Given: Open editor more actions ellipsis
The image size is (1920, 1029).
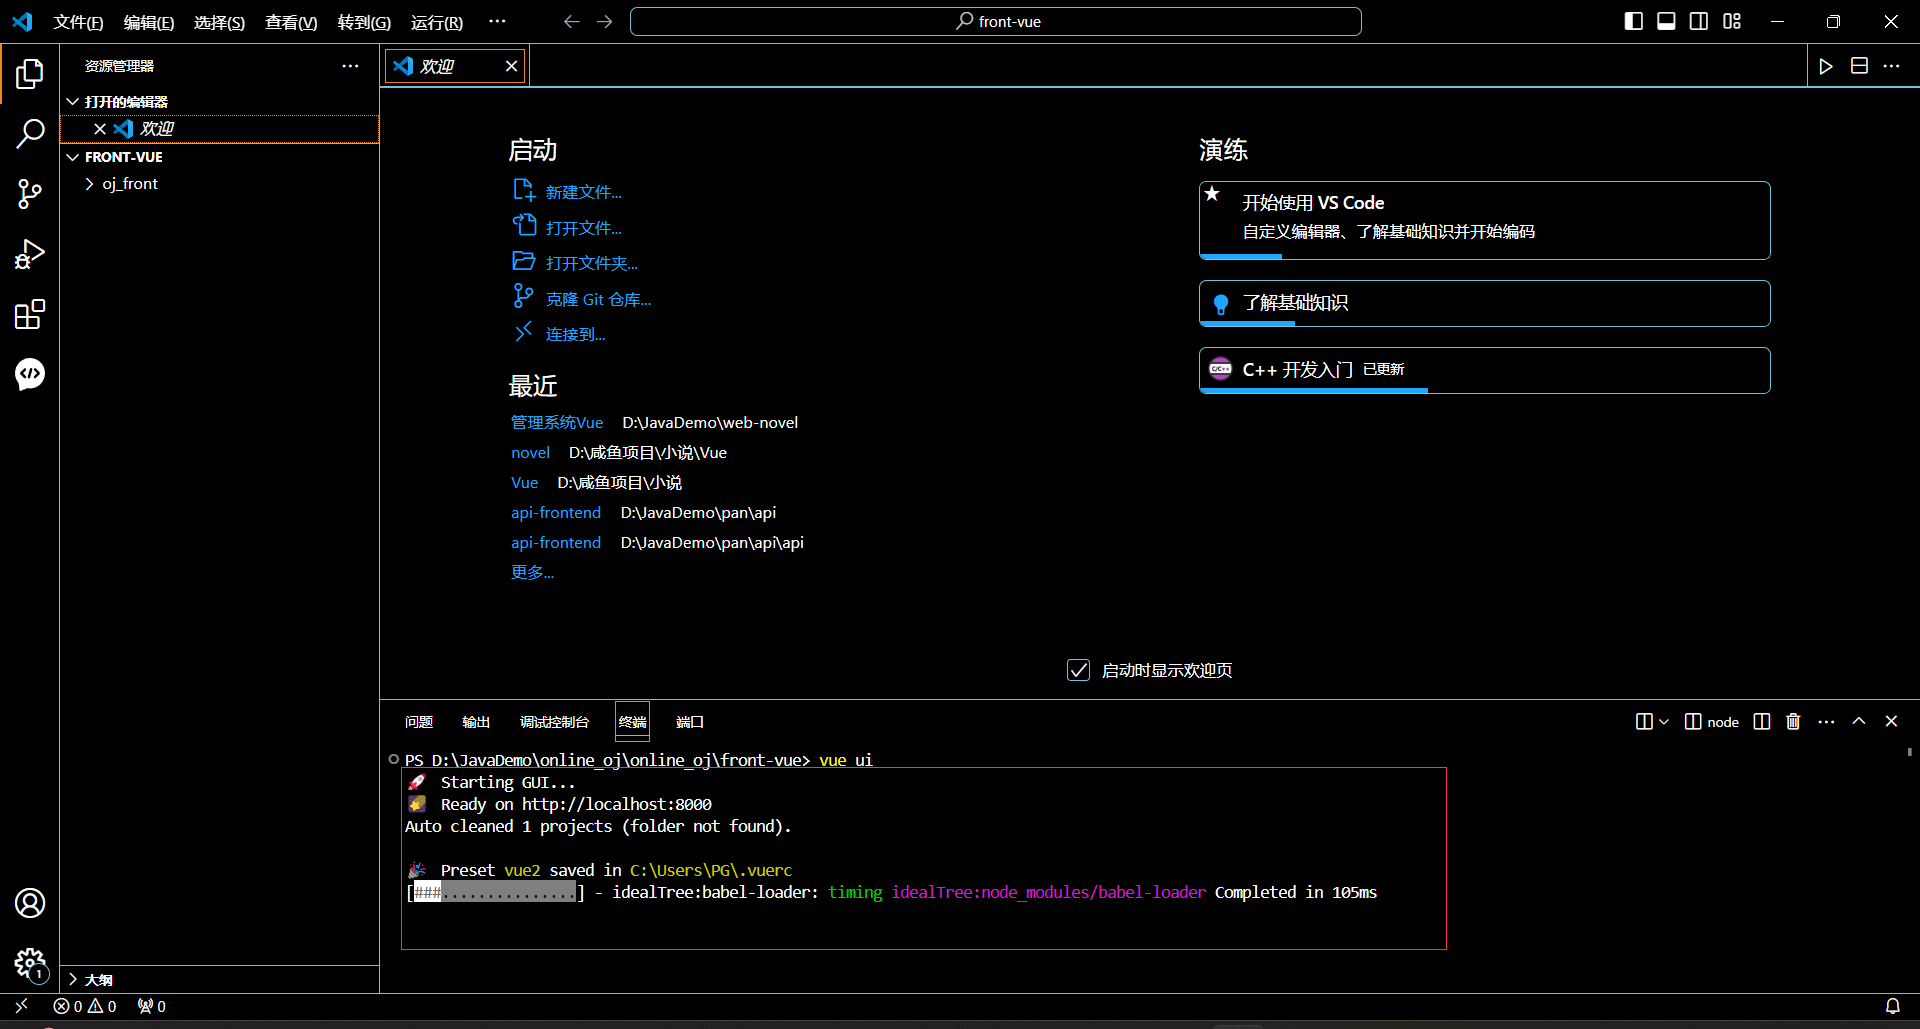Looking at the screenshot, I should (x=1891, y=66).
